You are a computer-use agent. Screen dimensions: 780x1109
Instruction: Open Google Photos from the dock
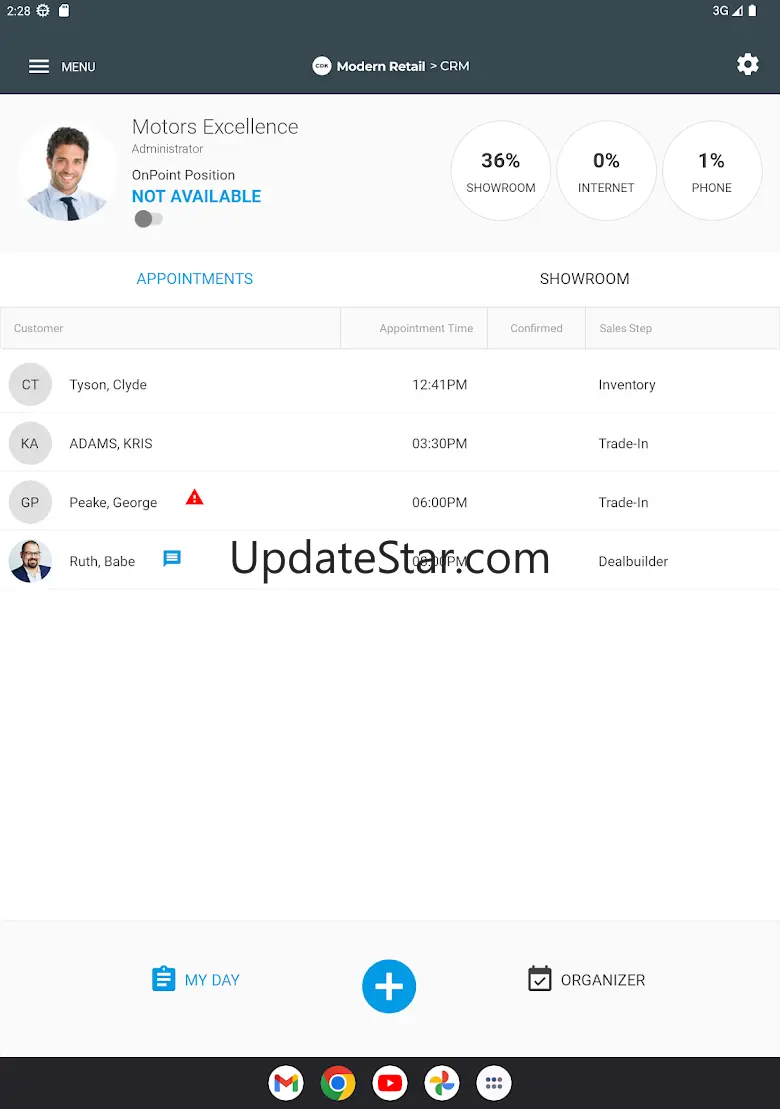pos(442,1083)
